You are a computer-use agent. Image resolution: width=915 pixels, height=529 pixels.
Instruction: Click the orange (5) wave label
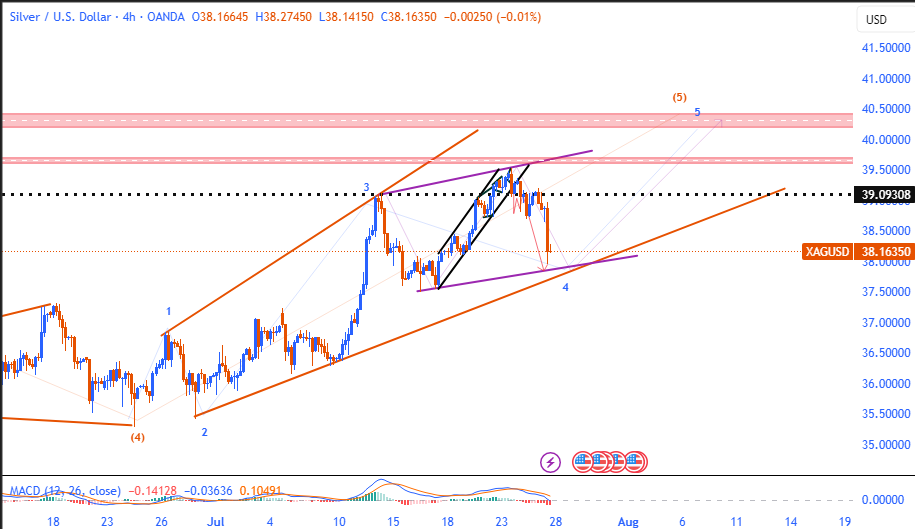tap(679, 97)
